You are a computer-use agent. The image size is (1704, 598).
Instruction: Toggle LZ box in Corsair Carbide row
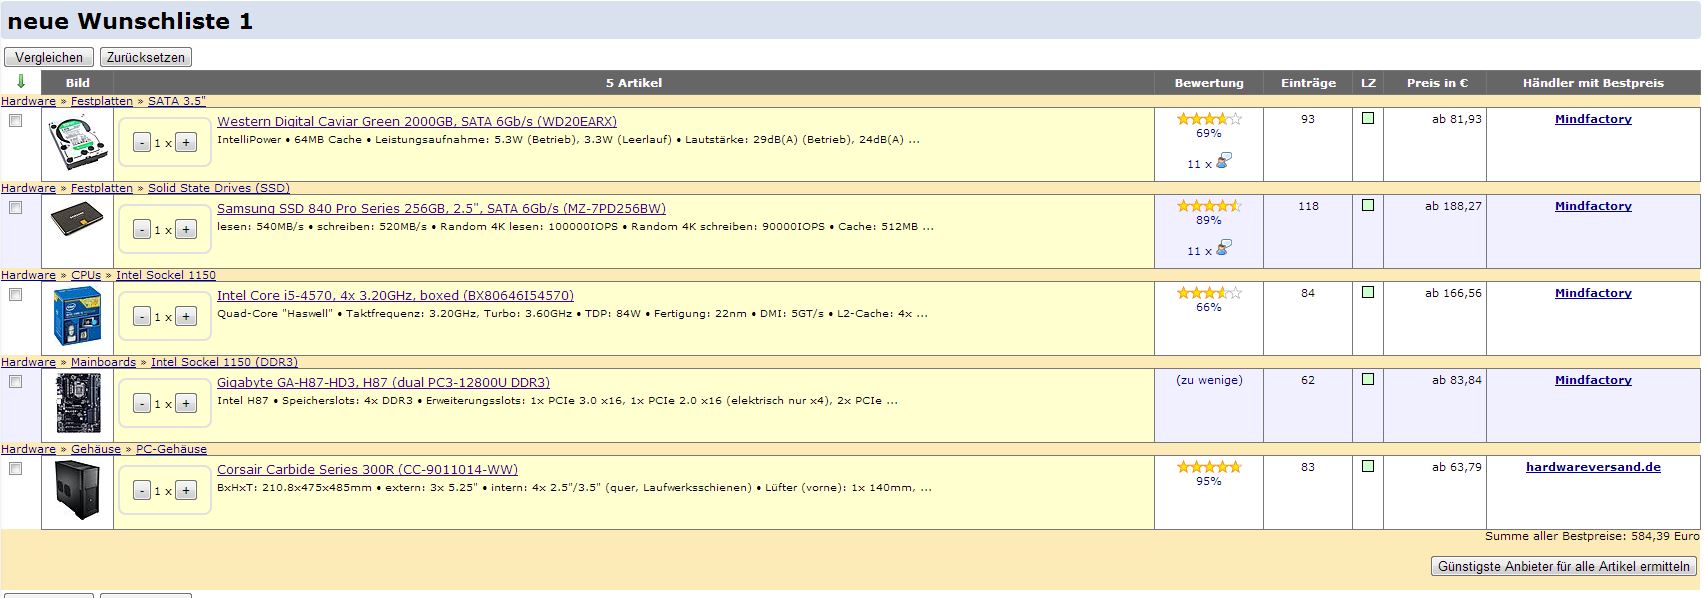coord(1368,466)
